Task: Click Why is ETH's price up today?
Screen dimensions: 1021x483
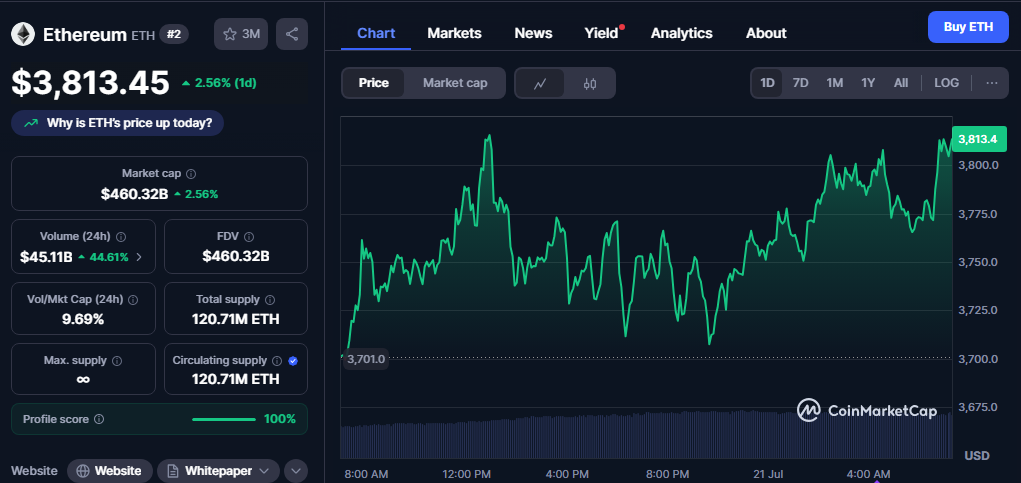Action: (117, 123)
